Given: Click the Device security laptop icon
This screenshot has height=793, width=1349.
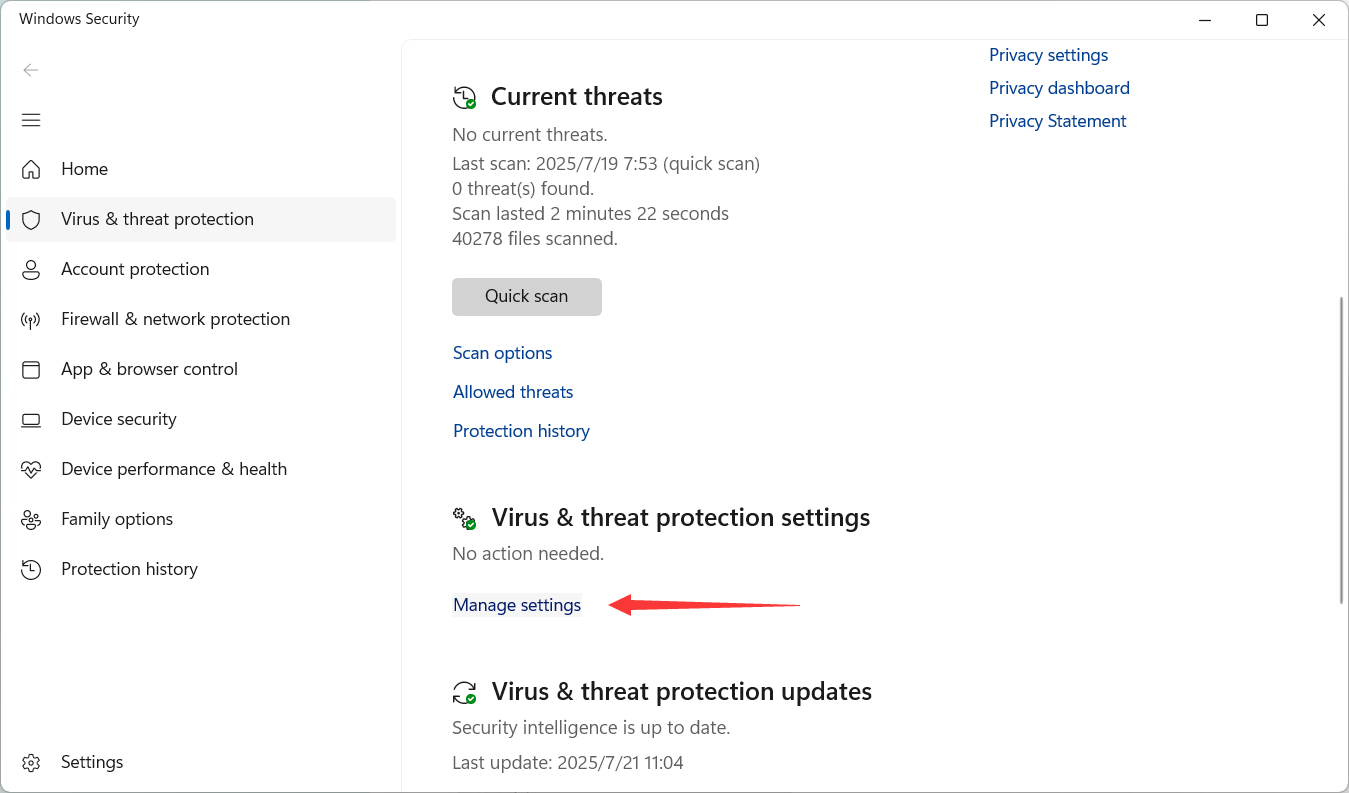Looking at the screenshot, I should (31, 419).
